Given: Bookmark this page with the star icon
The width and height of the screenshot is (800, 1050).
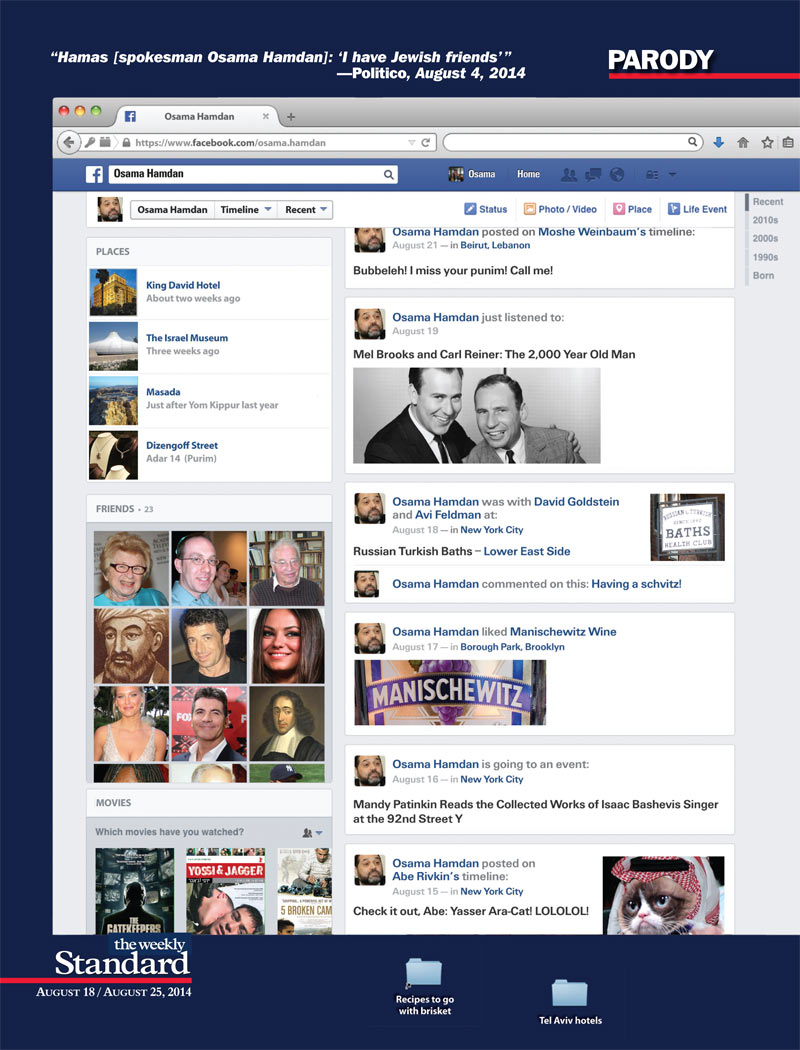Looking at the screenshot, I should tap(767, 143).
